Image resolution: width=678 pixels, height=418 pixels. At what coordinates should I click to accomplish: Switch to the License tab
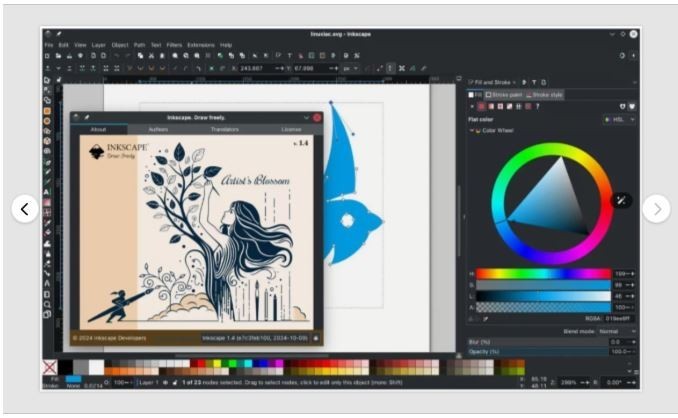pyautogui.click(x=291, y=129)
